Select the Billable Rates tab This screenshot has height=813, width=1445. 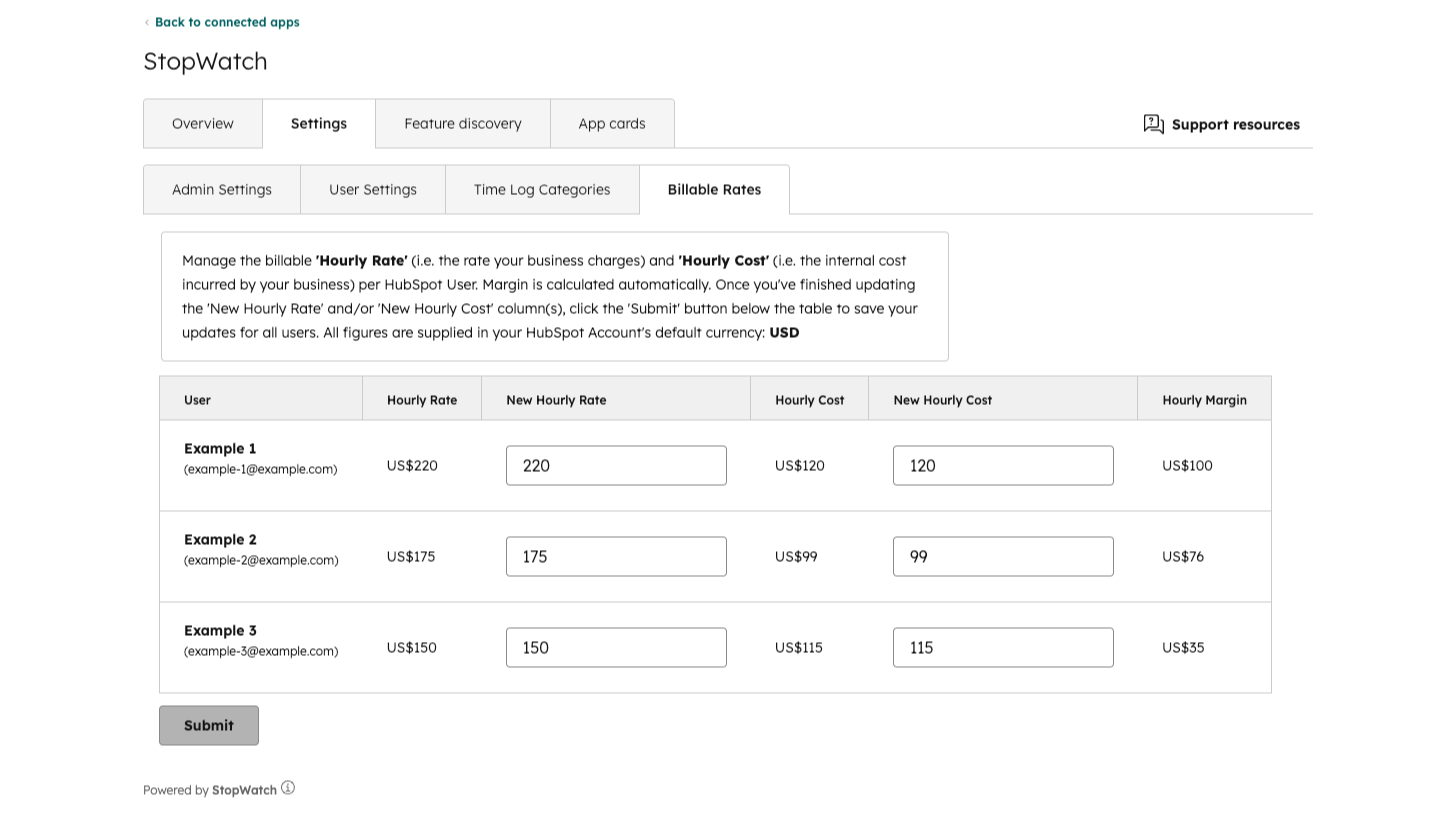(714, 189)
